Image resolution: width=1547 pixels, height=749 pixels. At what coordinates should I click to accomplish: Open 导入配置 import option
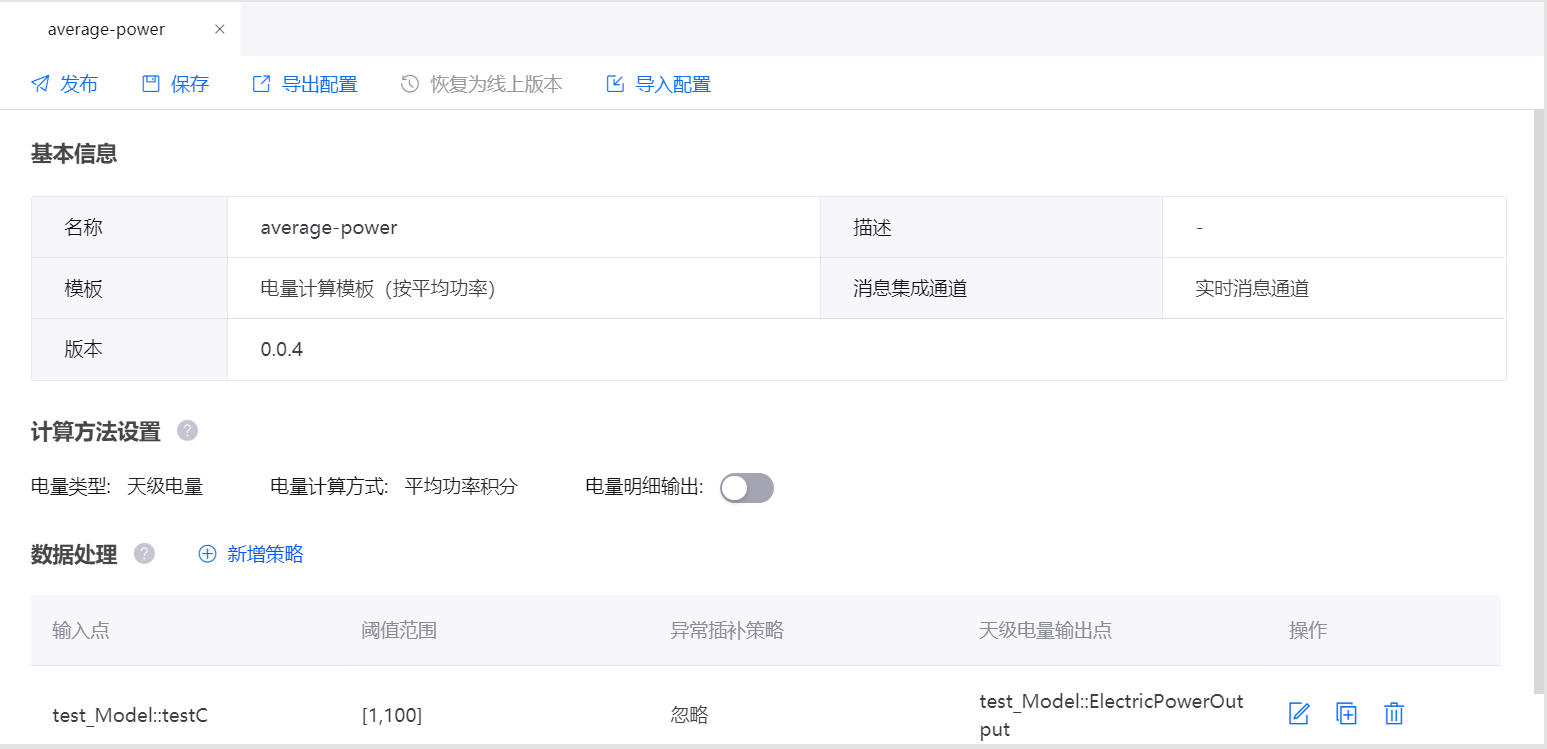coord(659,84)
